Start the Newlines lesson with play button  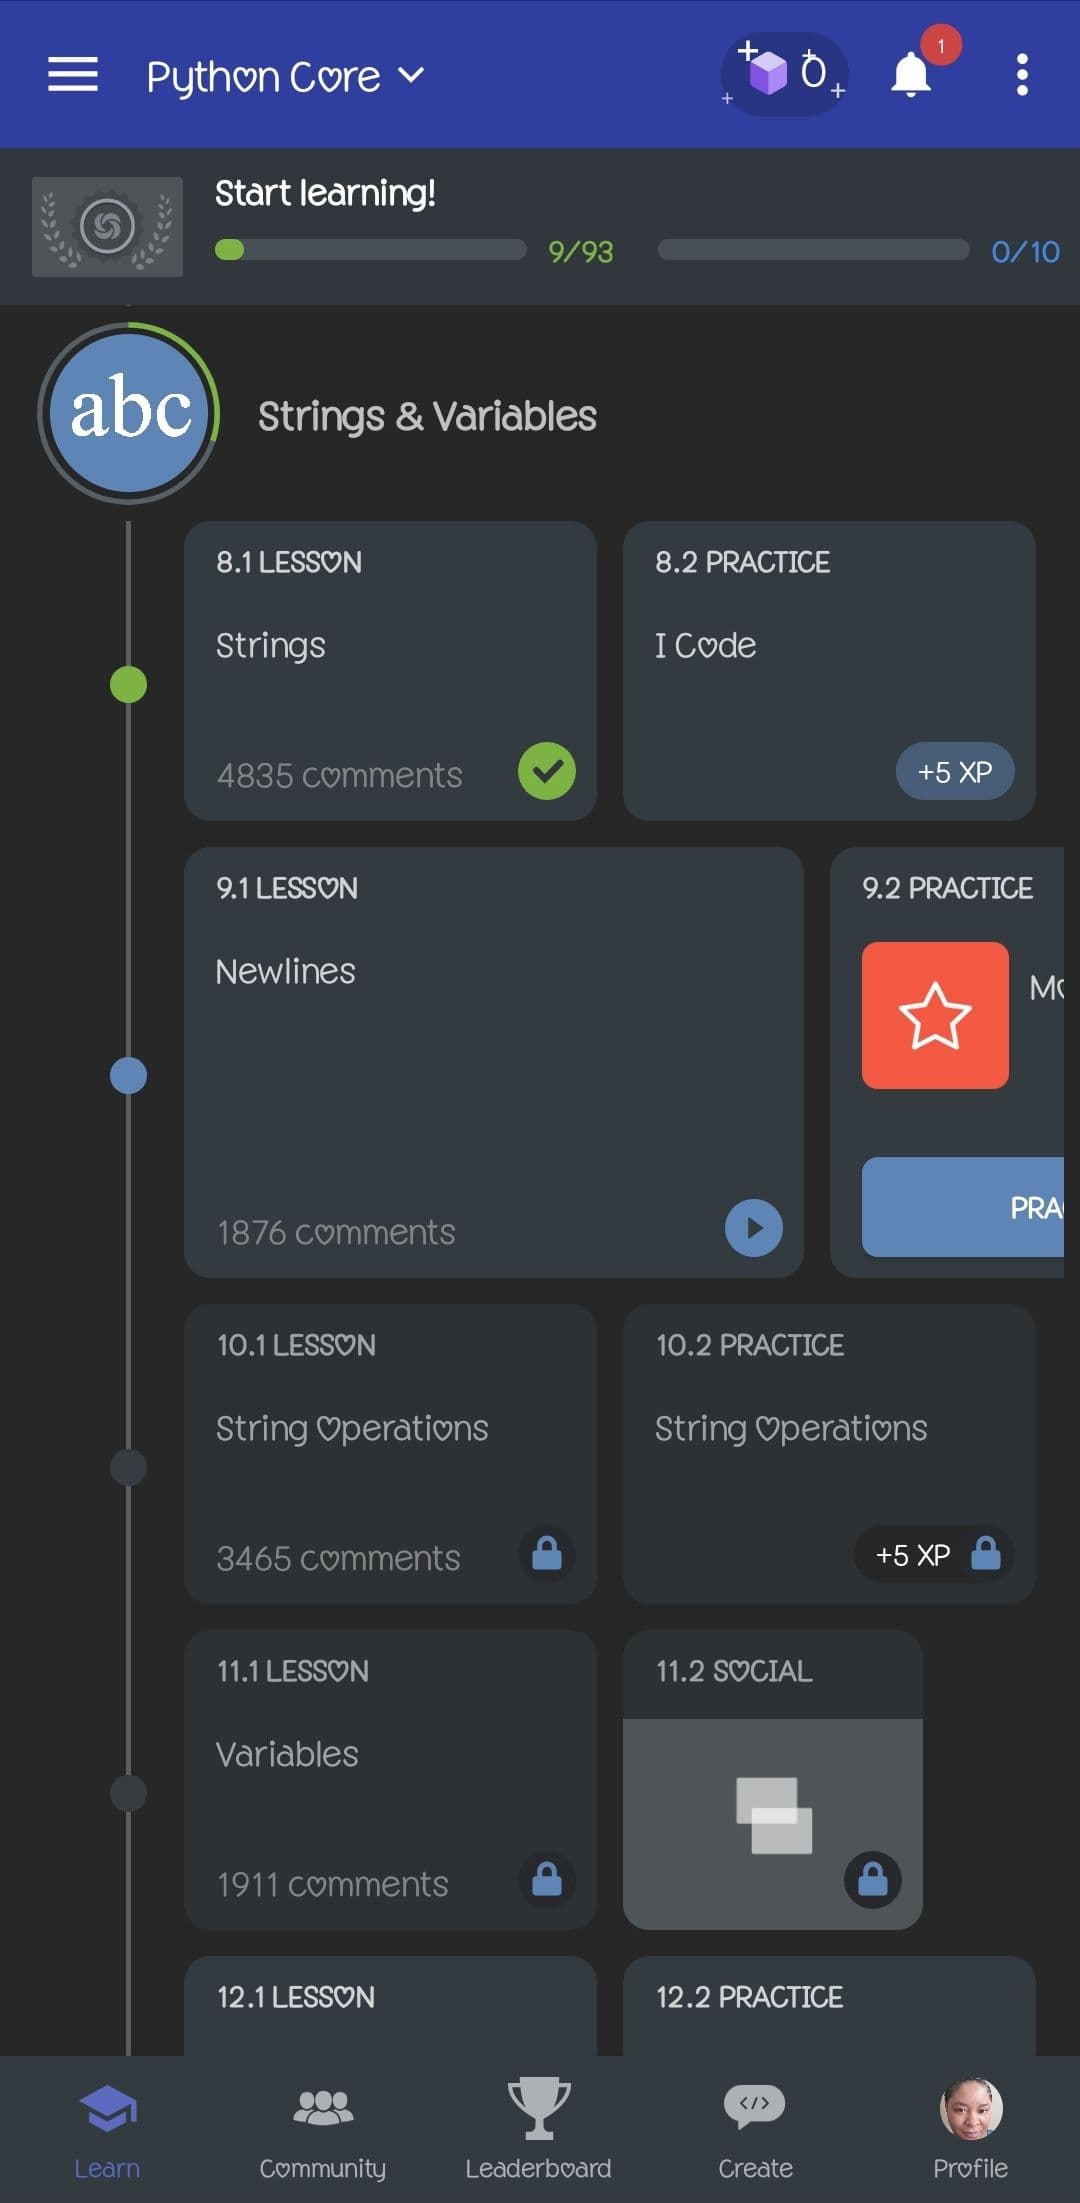[753, 1227]
